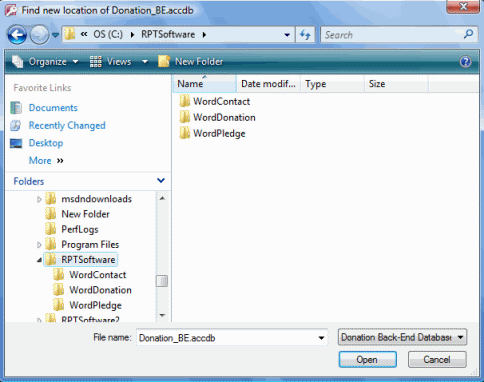
Task: Click the magnifier search icon
Action: point(468,34)
